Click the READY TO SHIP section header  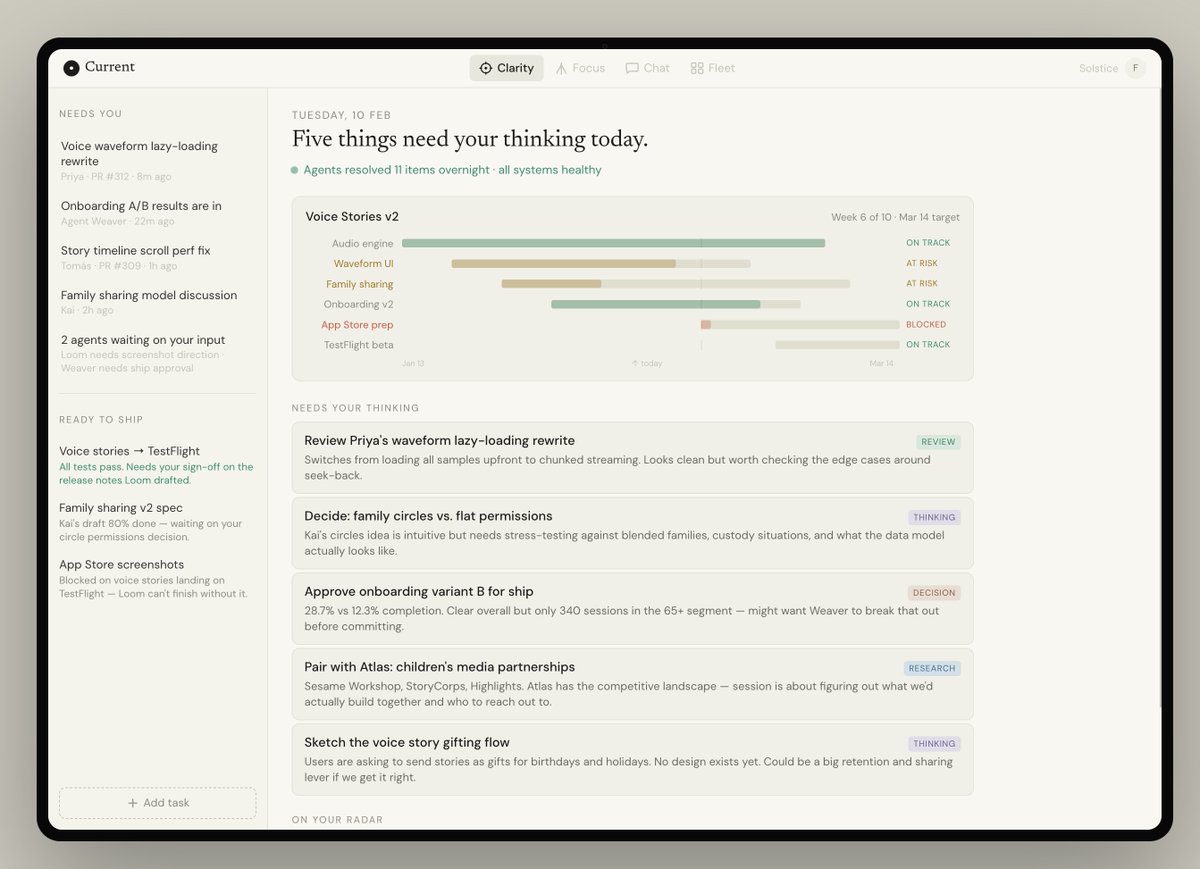(x=101, y=420)
